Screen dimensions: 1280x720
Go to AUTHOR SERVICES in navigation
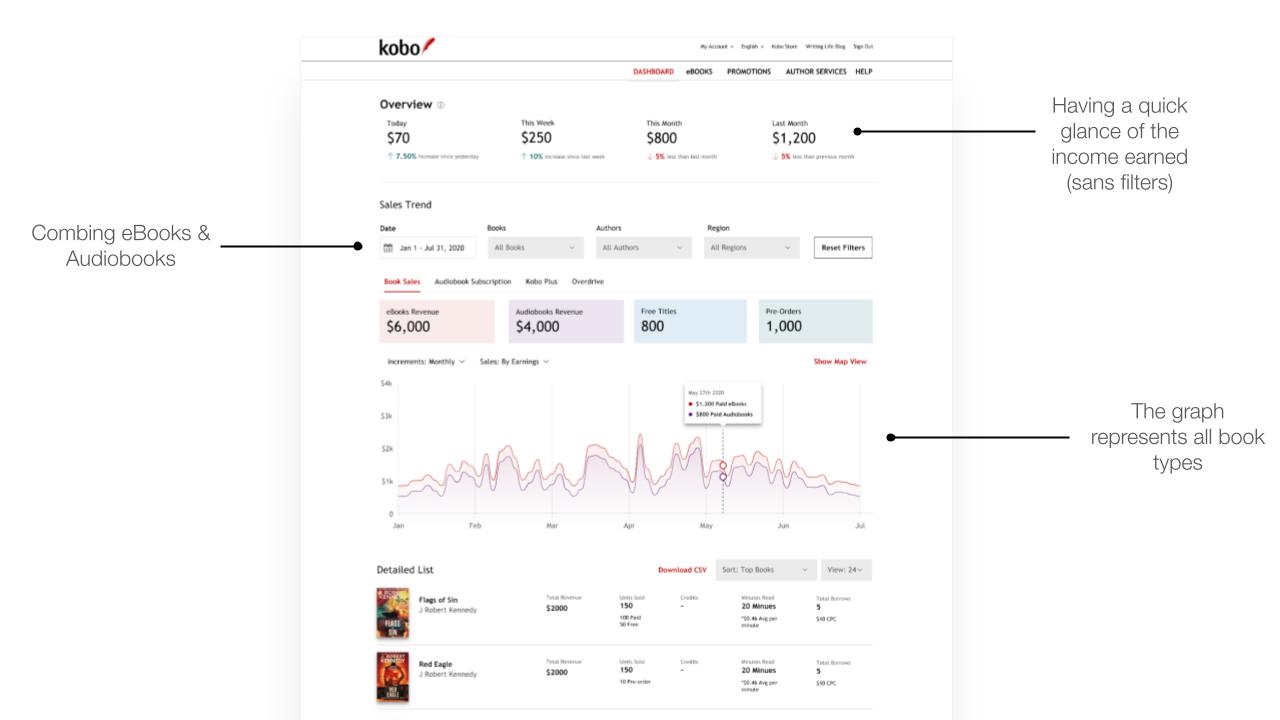pos(815,72)
